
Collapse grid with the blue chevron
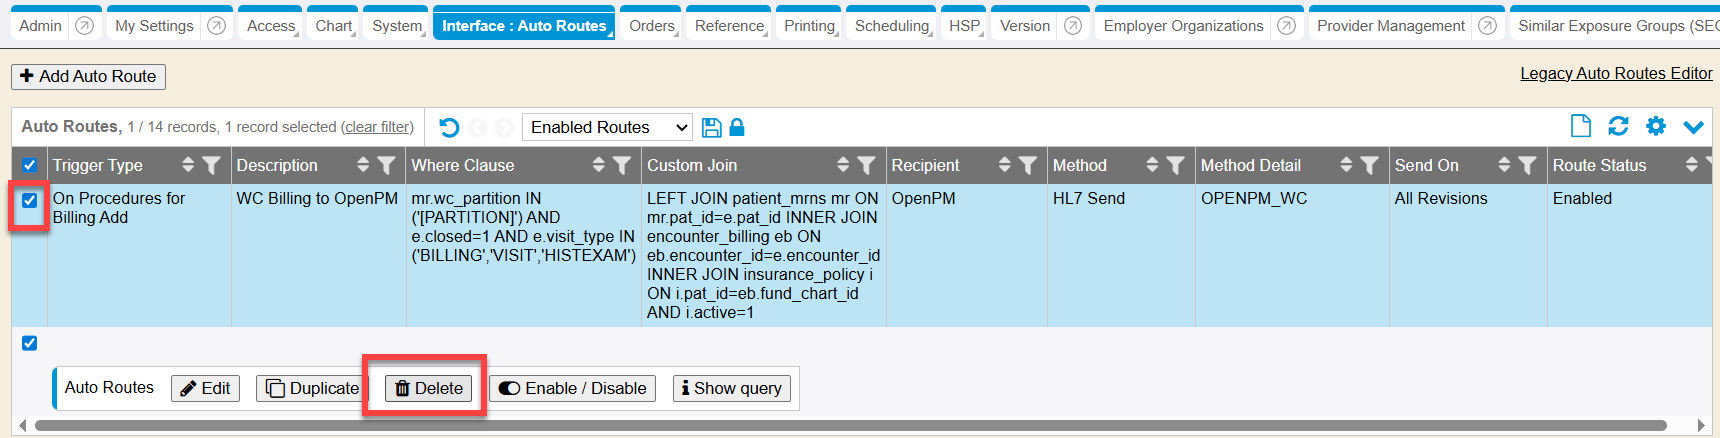point(1693,127)
